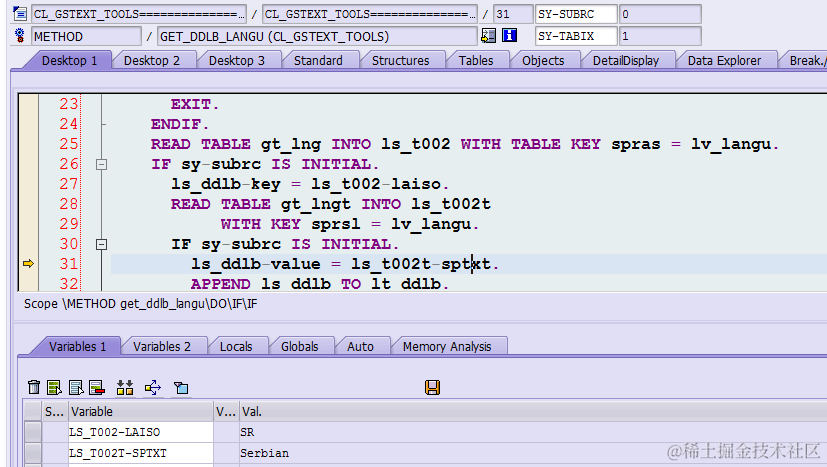
Task: Click the SY-SUBRC value field showing 0
Action: 660,14
